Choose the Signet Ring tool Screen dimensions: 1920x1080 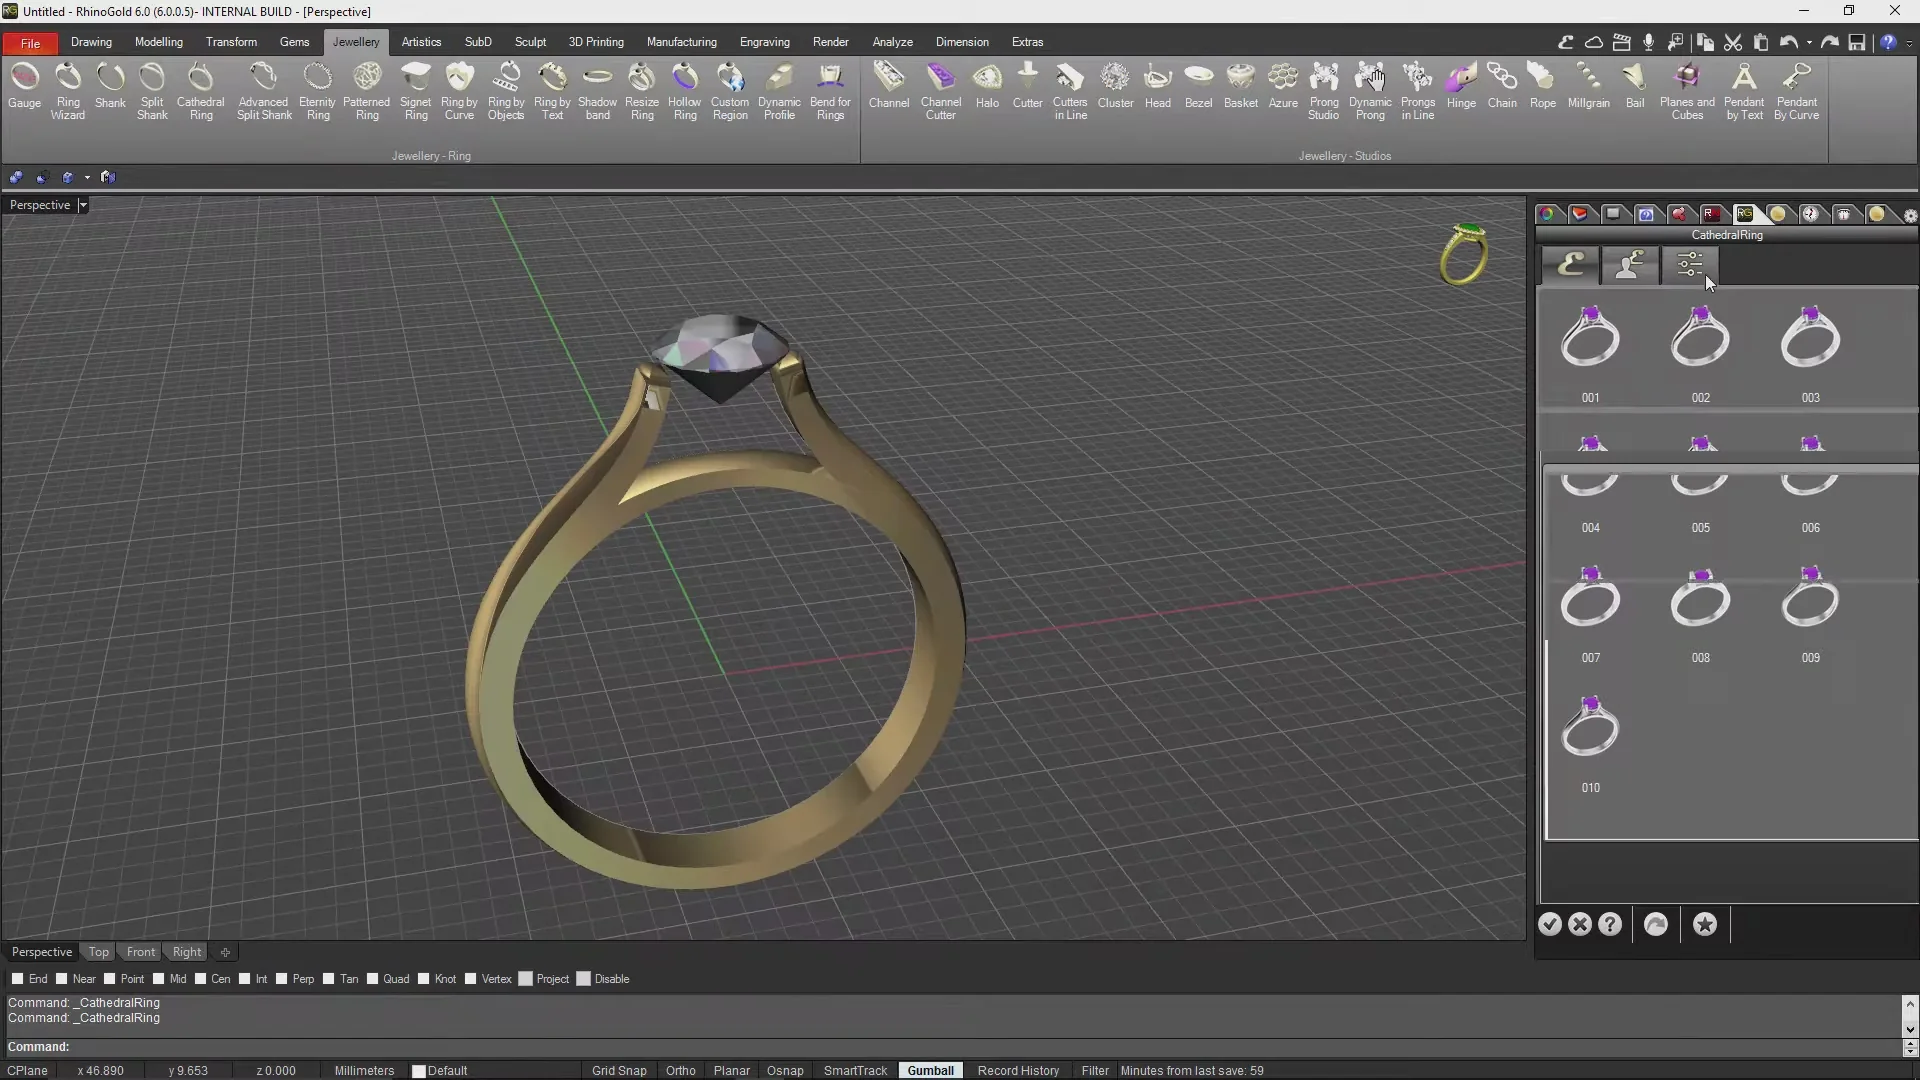click(x=416, y=91)
